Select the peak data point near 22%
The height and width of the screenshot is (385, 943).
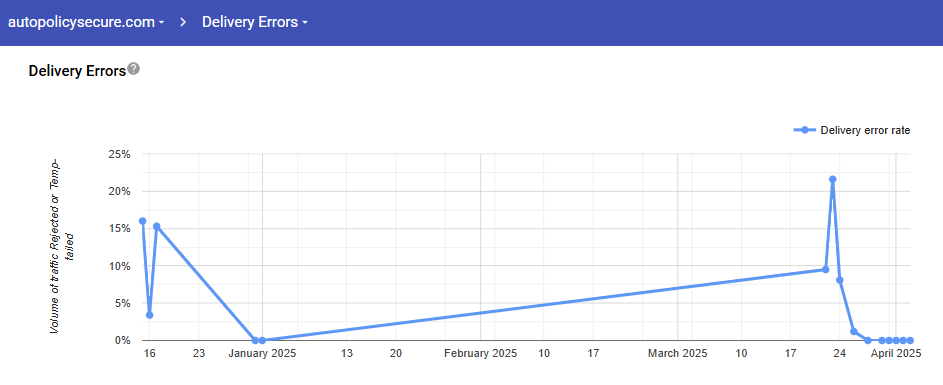(832, 179)
